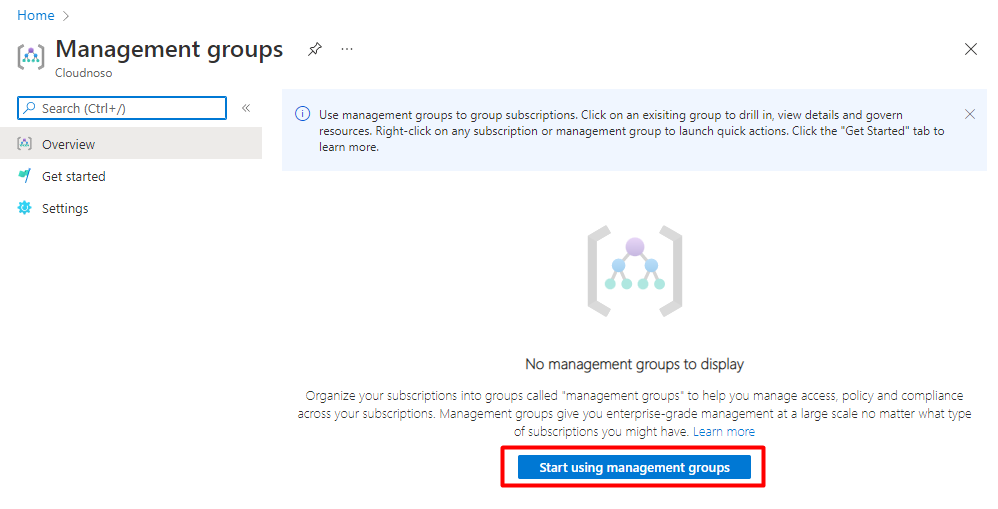
Task: Click the Overview sidebar icon
Action: 25,144
